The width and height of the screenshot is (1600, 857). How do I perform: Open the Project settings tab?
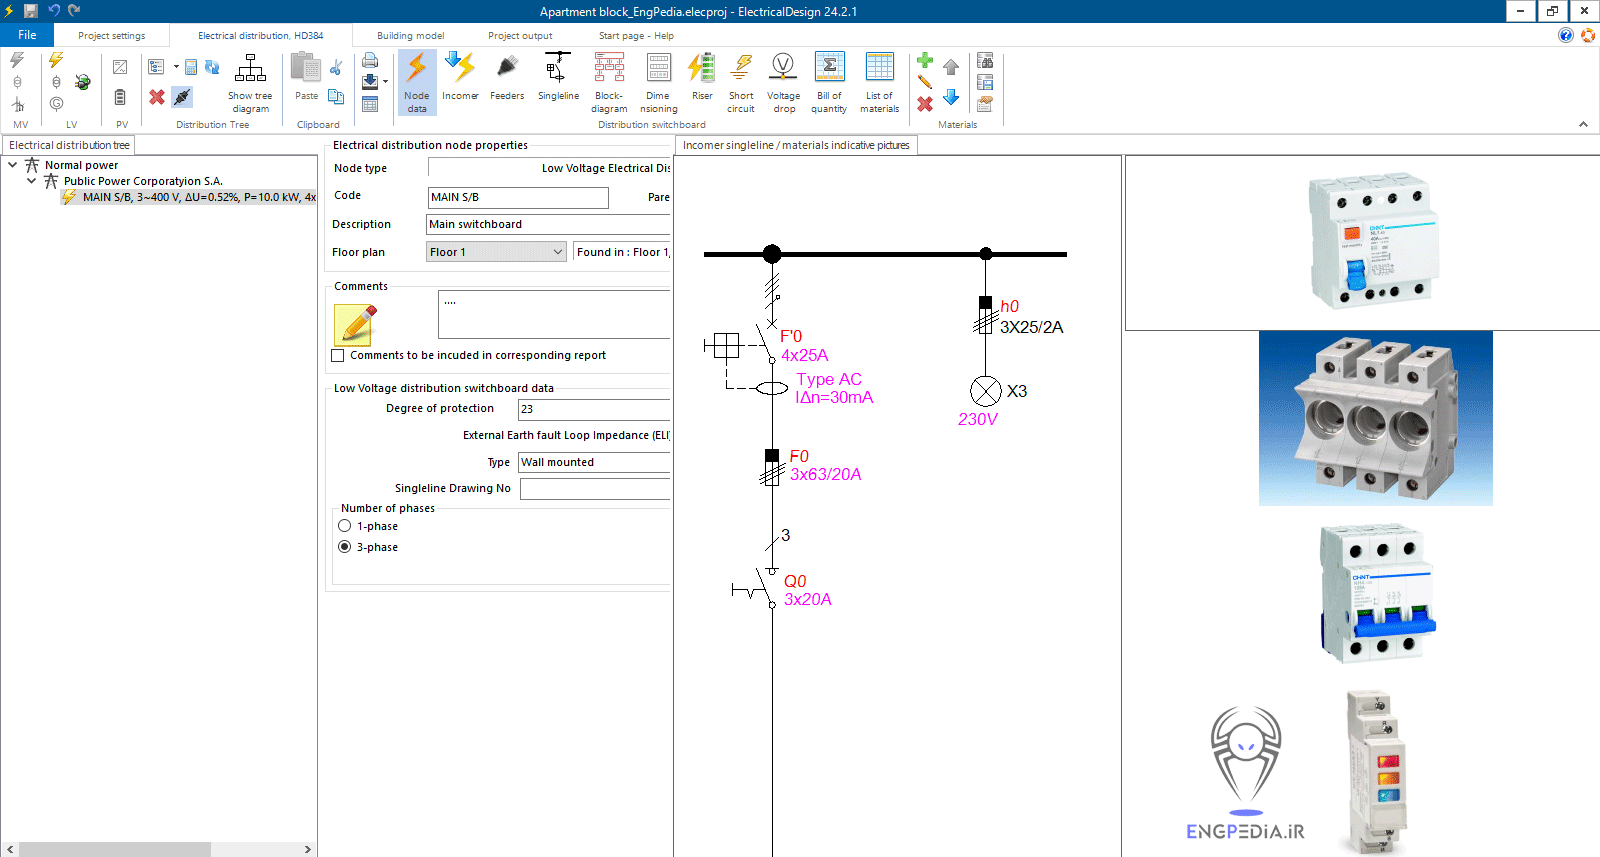[112, 36]
